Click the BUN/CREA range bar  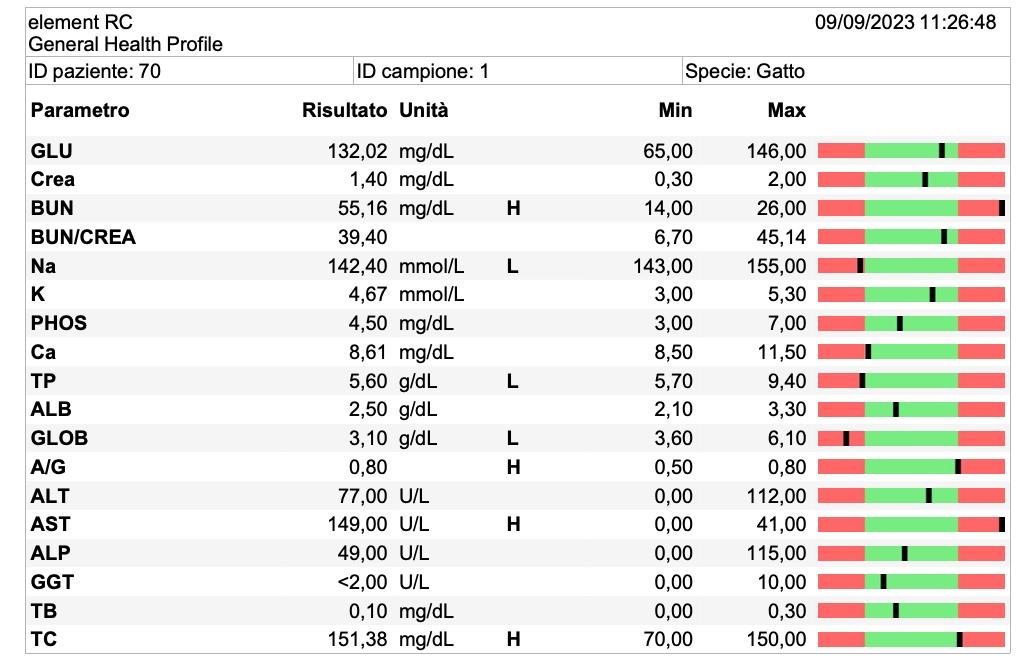coord(911,237)
